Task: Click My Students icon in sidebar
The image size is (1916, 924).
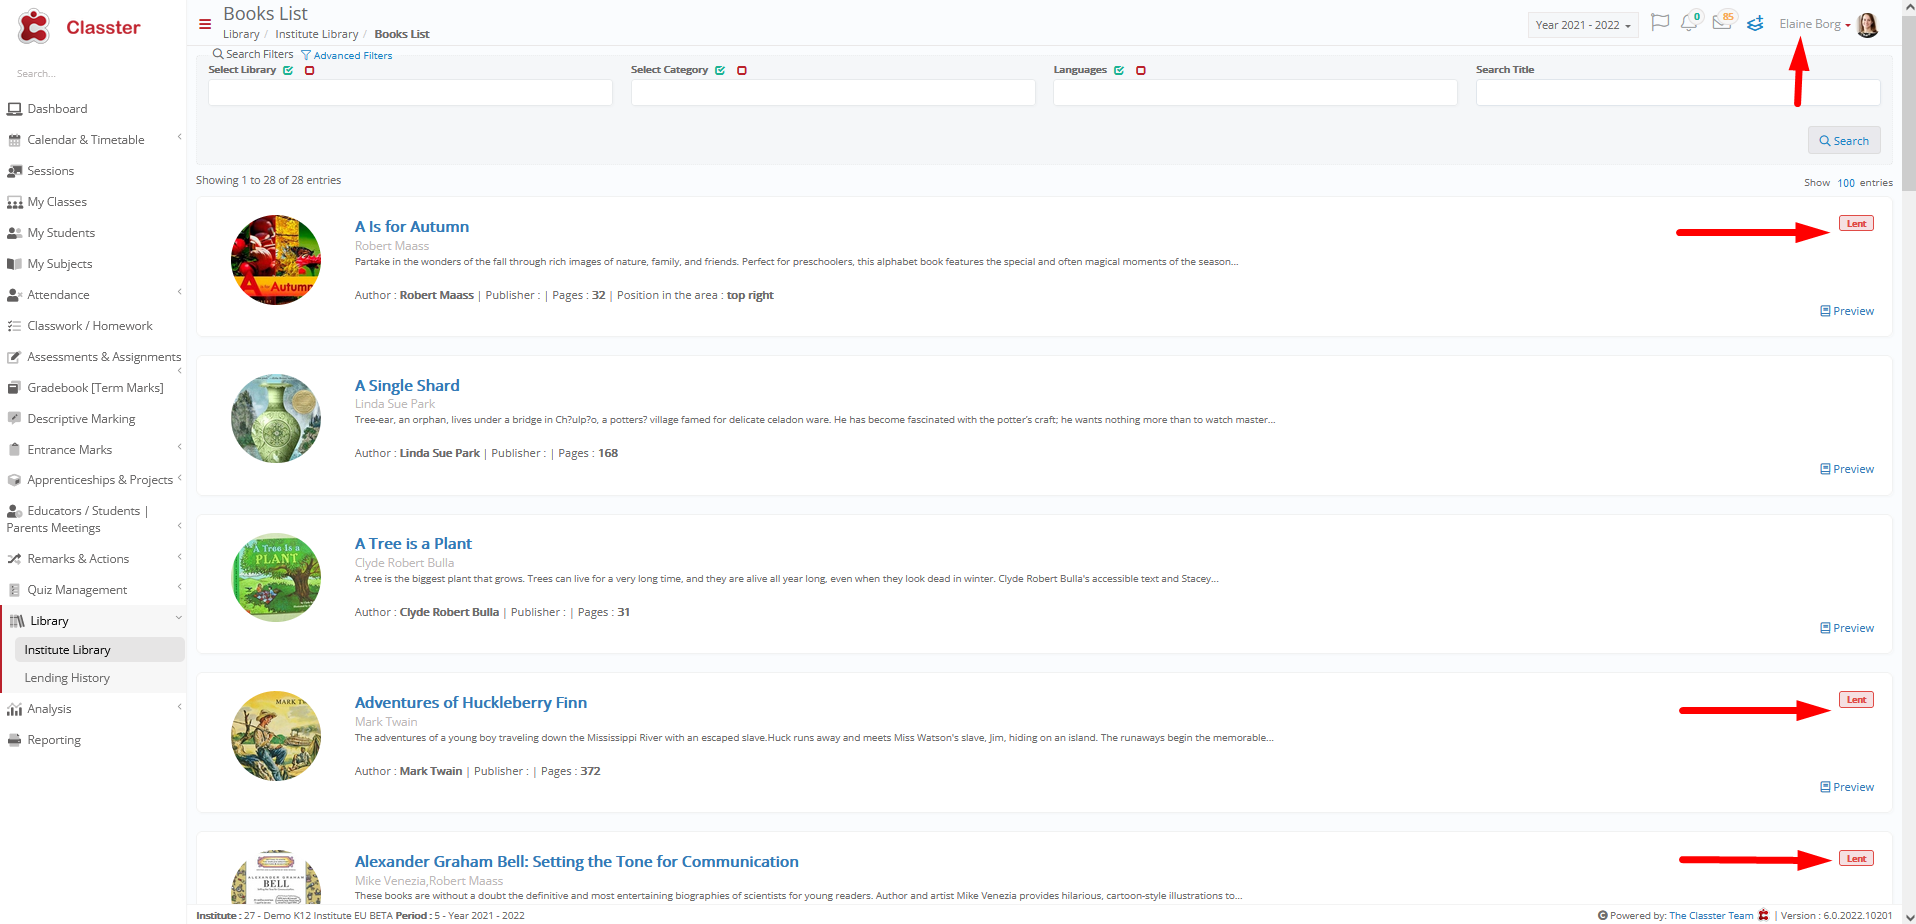Action: [14, 233]
